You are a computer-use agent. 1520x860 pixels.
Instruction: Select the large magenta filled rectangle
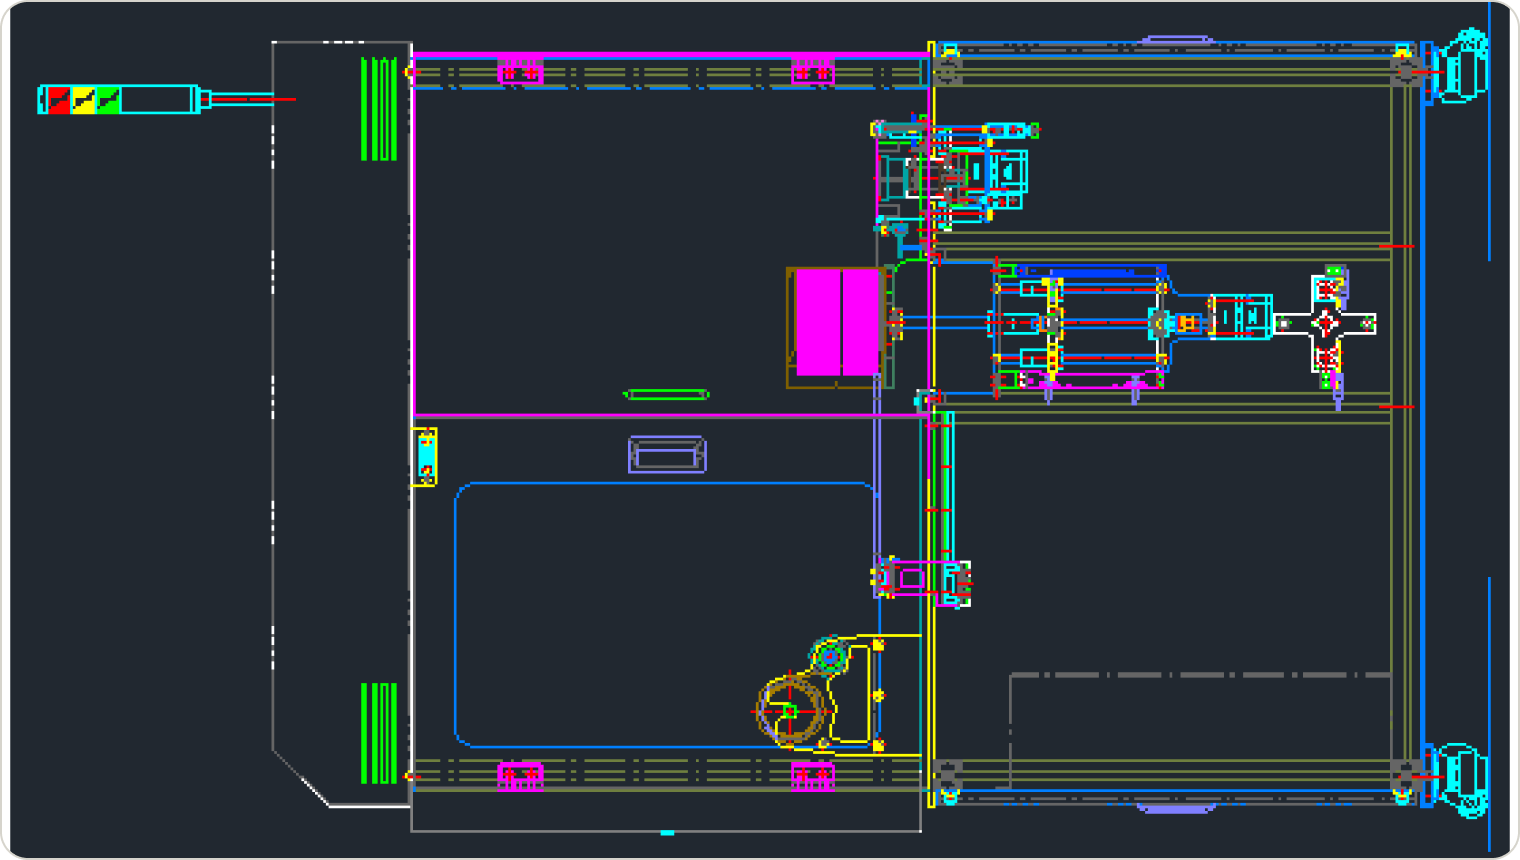838,322
